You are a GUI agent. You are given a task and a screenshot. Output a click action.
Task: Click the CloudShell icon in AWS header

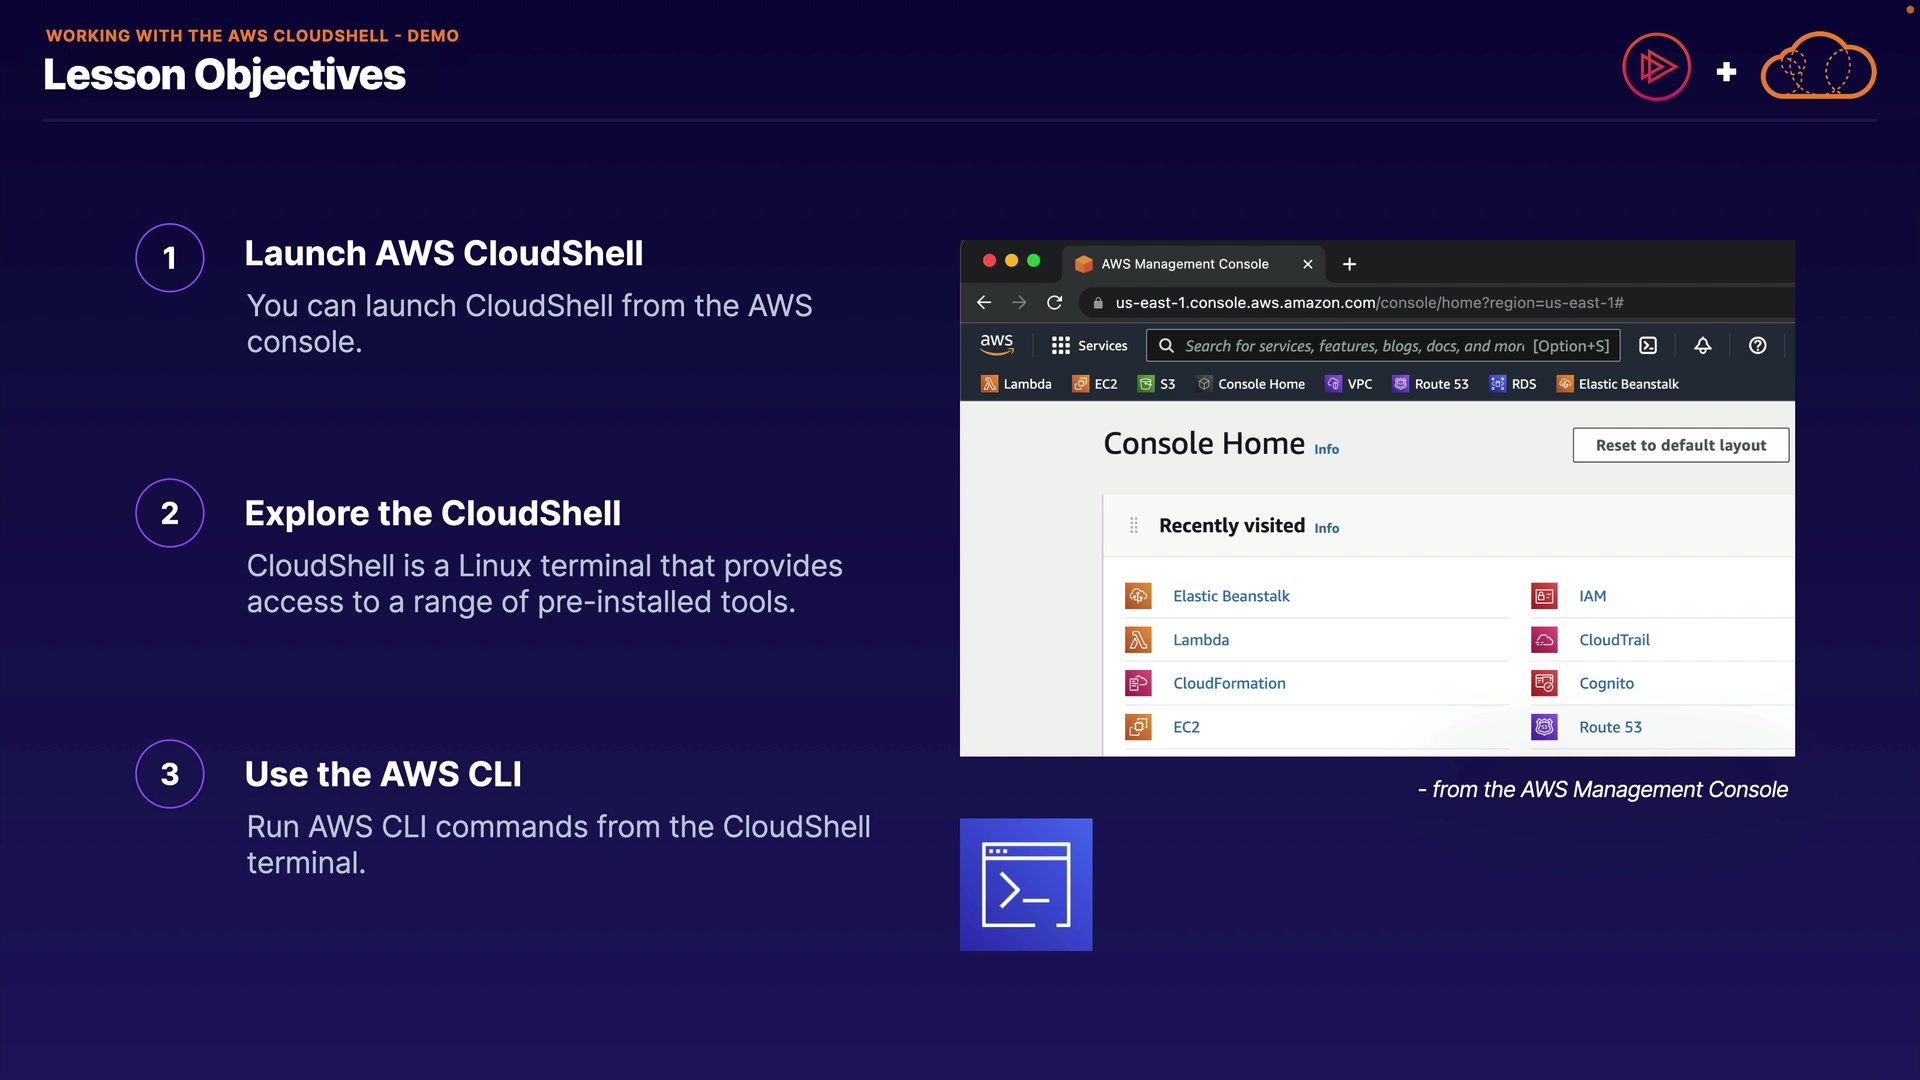coord(1648,345)
